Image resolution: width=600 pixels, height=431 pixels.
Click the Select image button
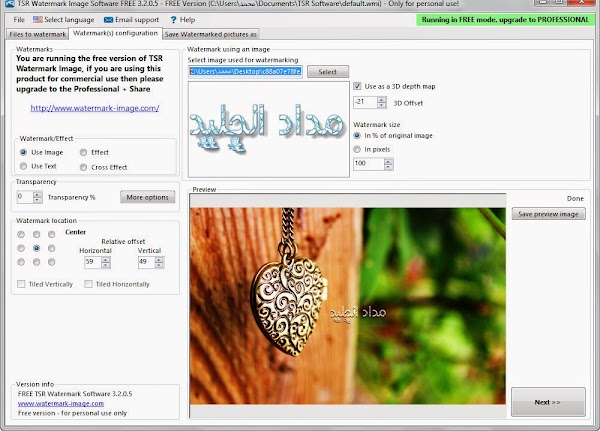tap(328, 72)
